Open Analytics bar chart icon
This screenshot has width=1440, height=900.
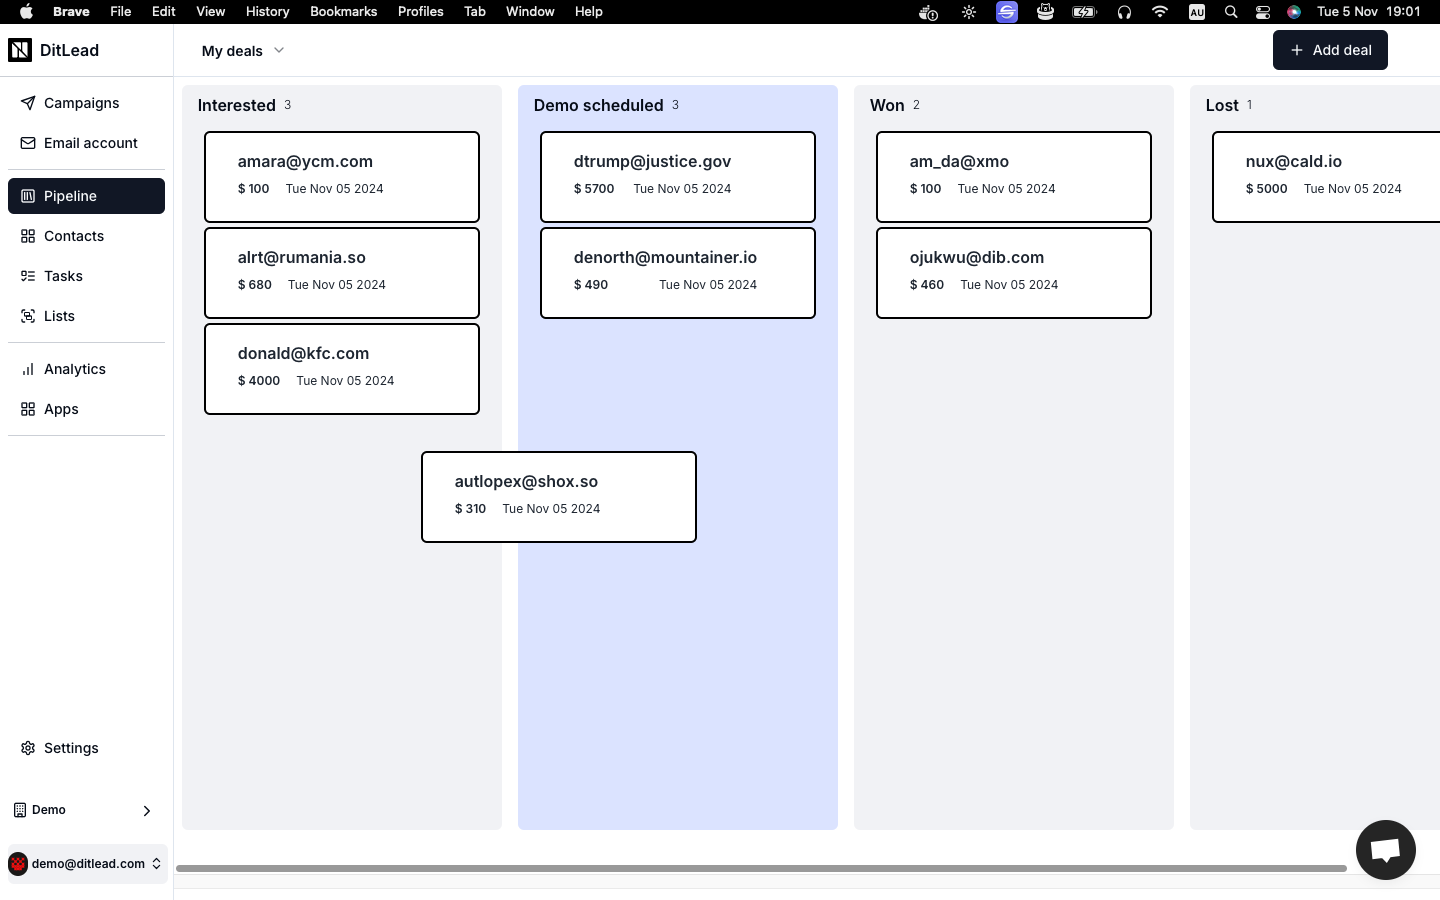28,369
